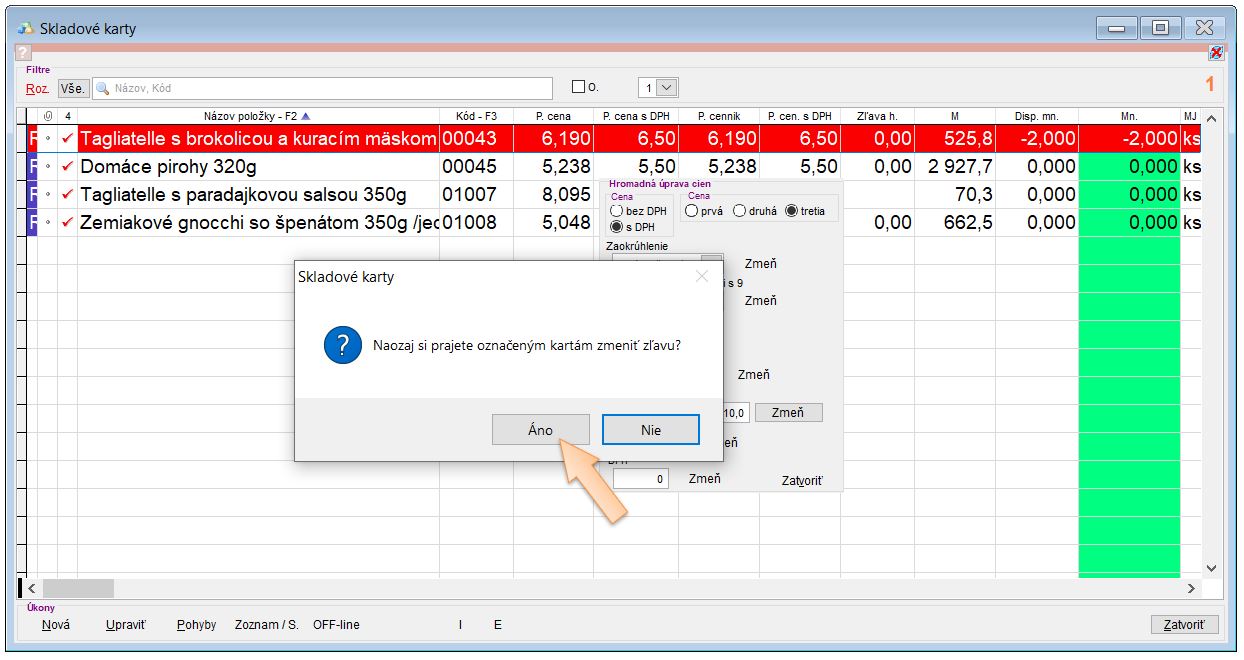Click the red X icon below title bar
The image size is (1244, 660).
coord(1216,53)
